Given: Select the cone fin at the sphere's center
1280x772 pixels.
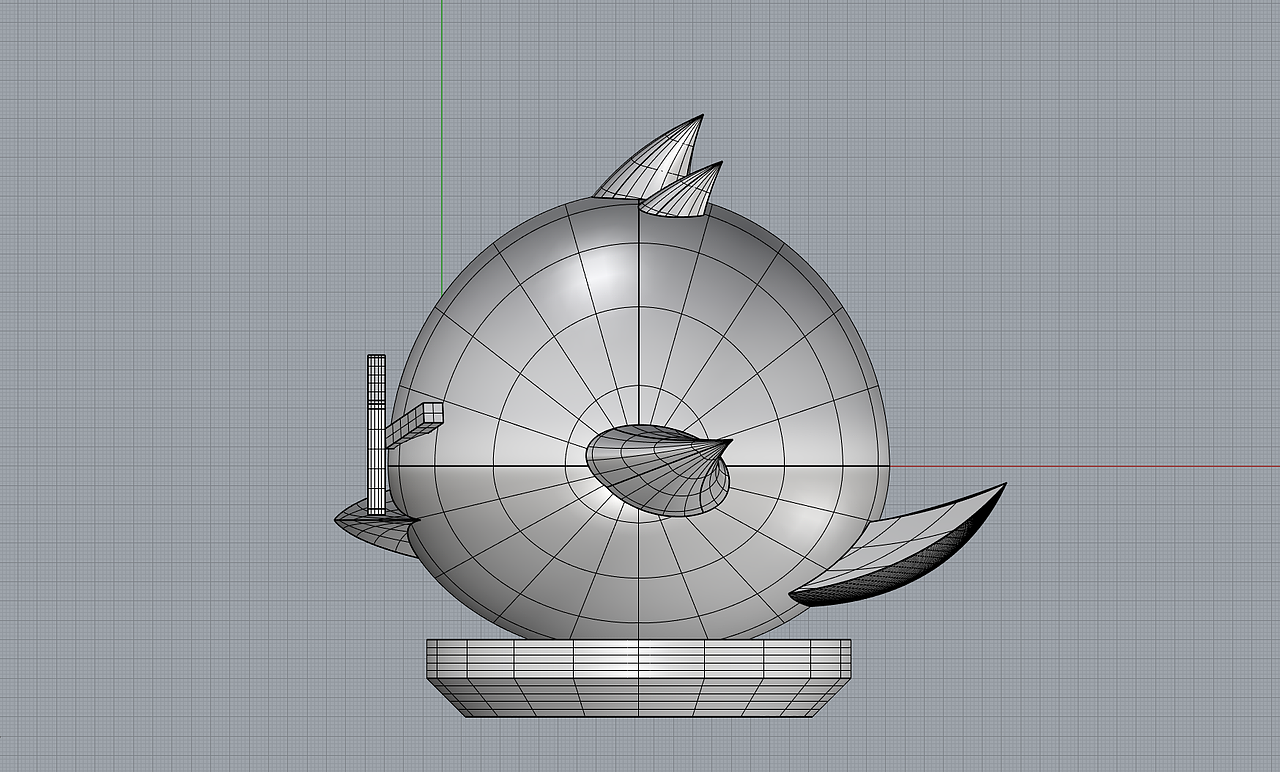Looking at the screenshot, I should click(657, 471).
